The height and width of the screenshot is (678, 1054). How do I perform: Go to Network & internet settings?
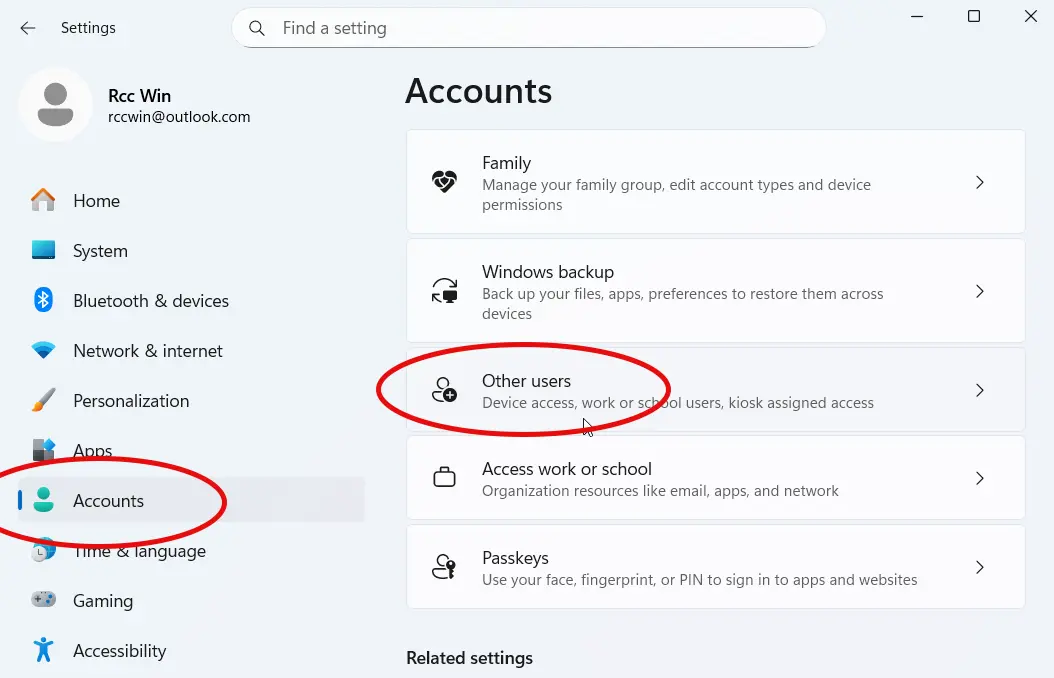tap(147, 350)
